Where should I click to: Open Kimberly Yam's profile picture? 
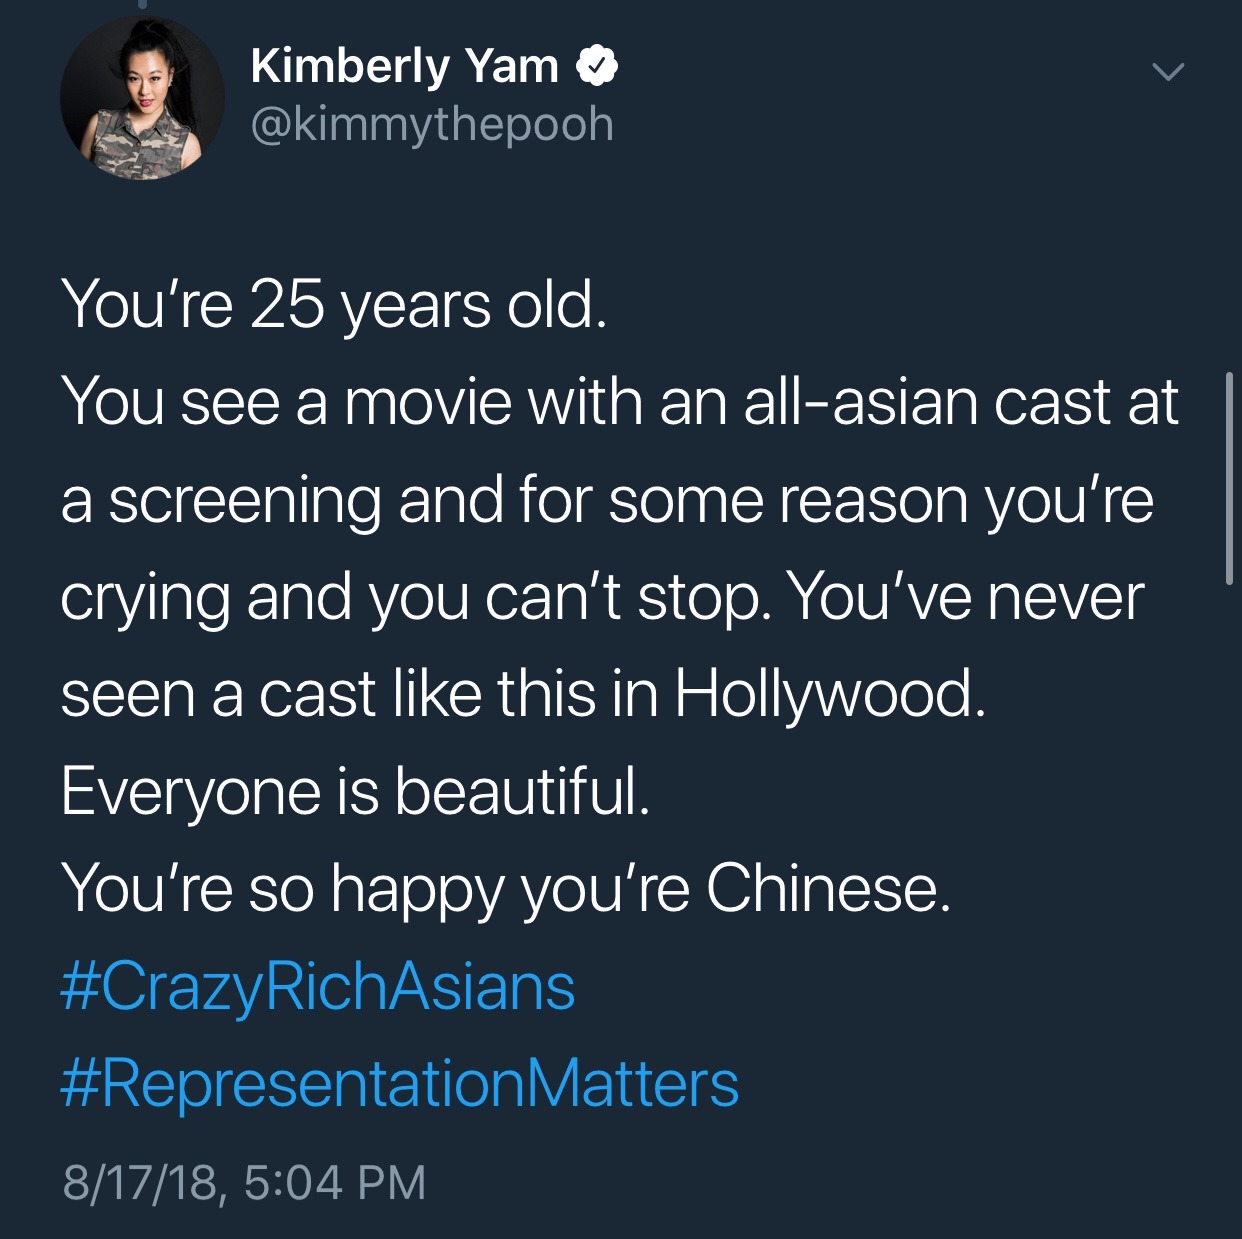(142, 98)
